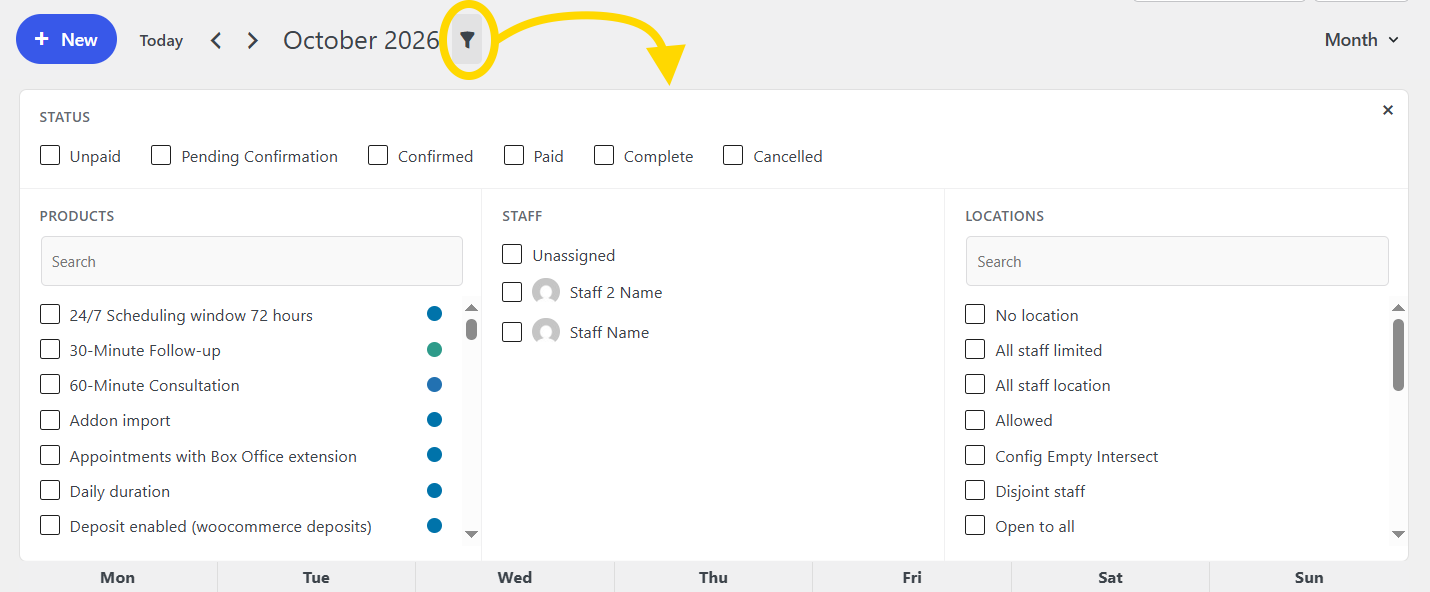Click the STATUS section heading

pyautogui.click(x=65, y=117)
